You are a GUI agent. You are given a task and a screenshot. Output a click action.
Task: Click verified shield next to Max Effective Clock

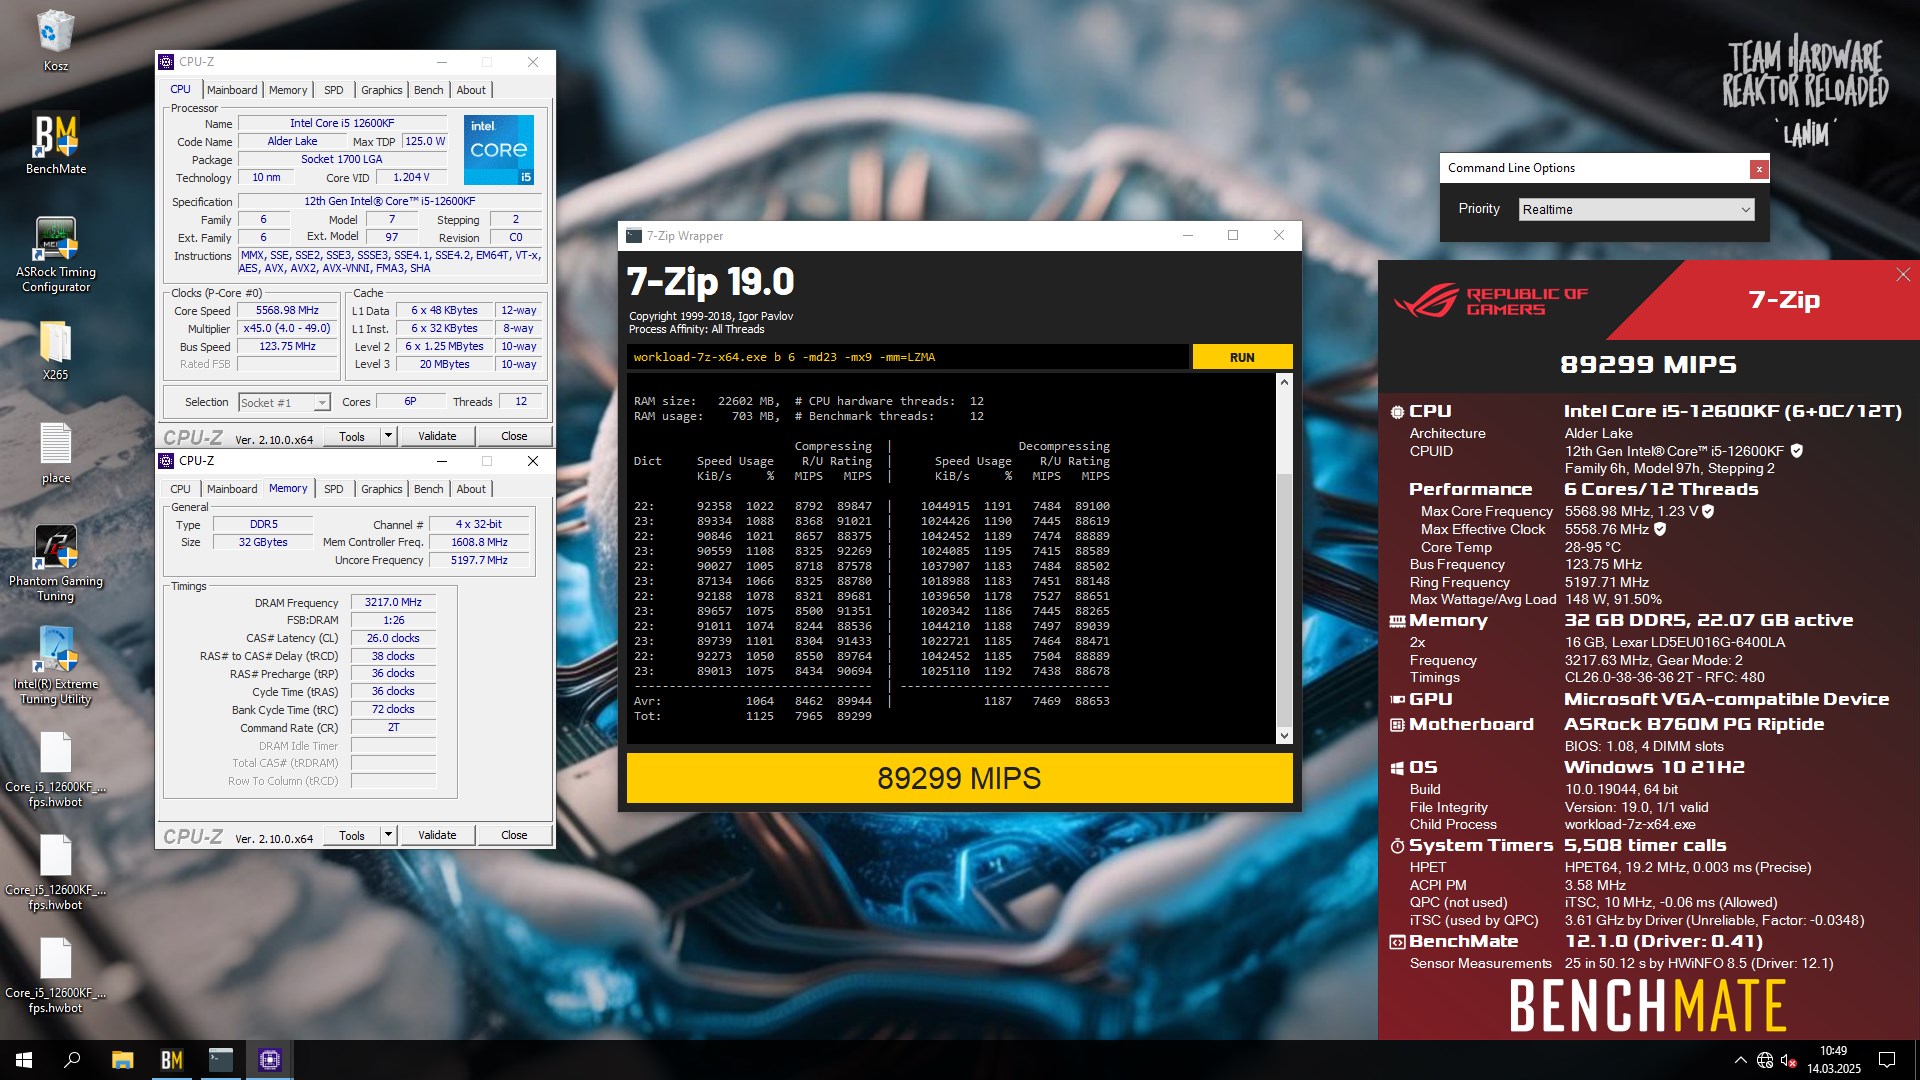point(1660,529)
